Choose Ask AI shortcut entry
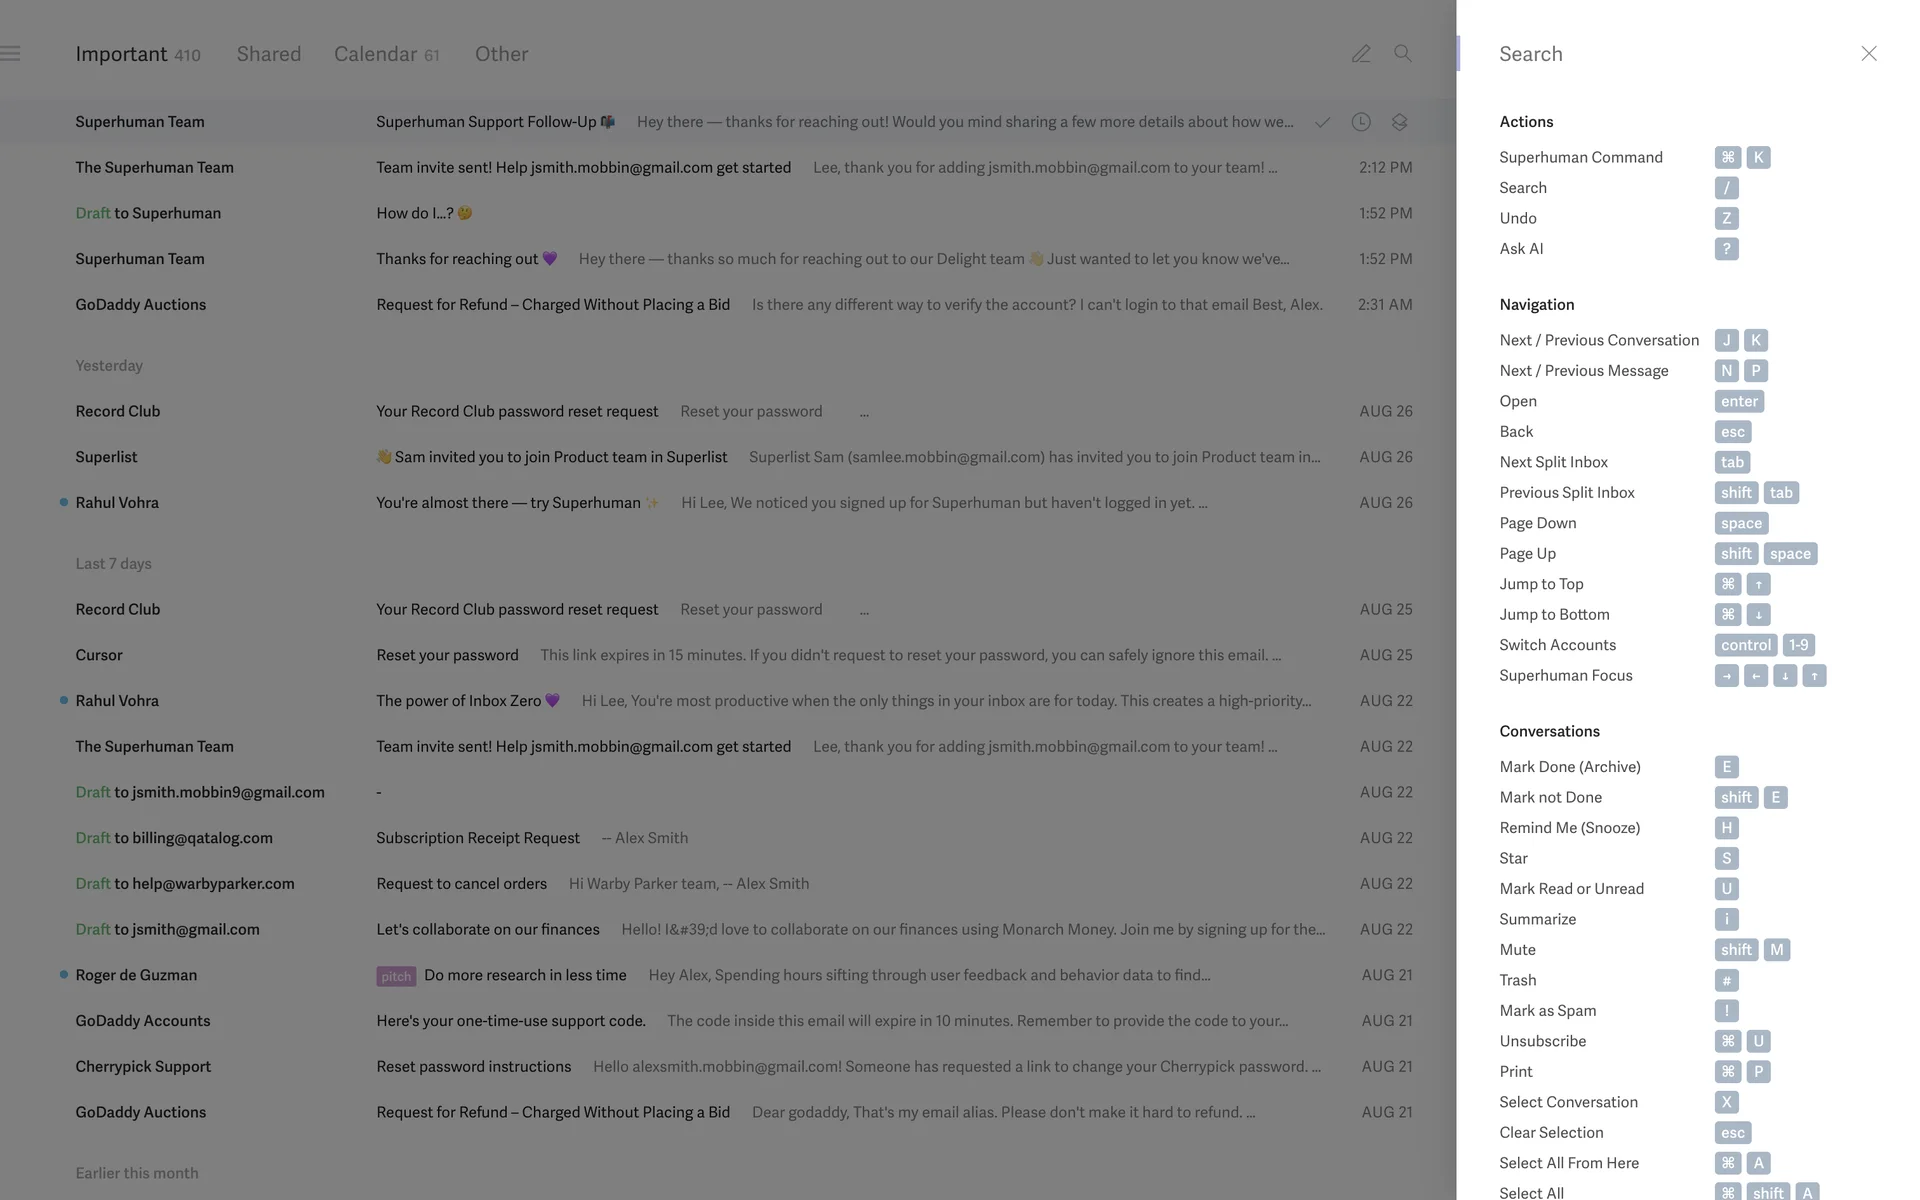This screenshot has height=1200, width=1920. 1521,249
